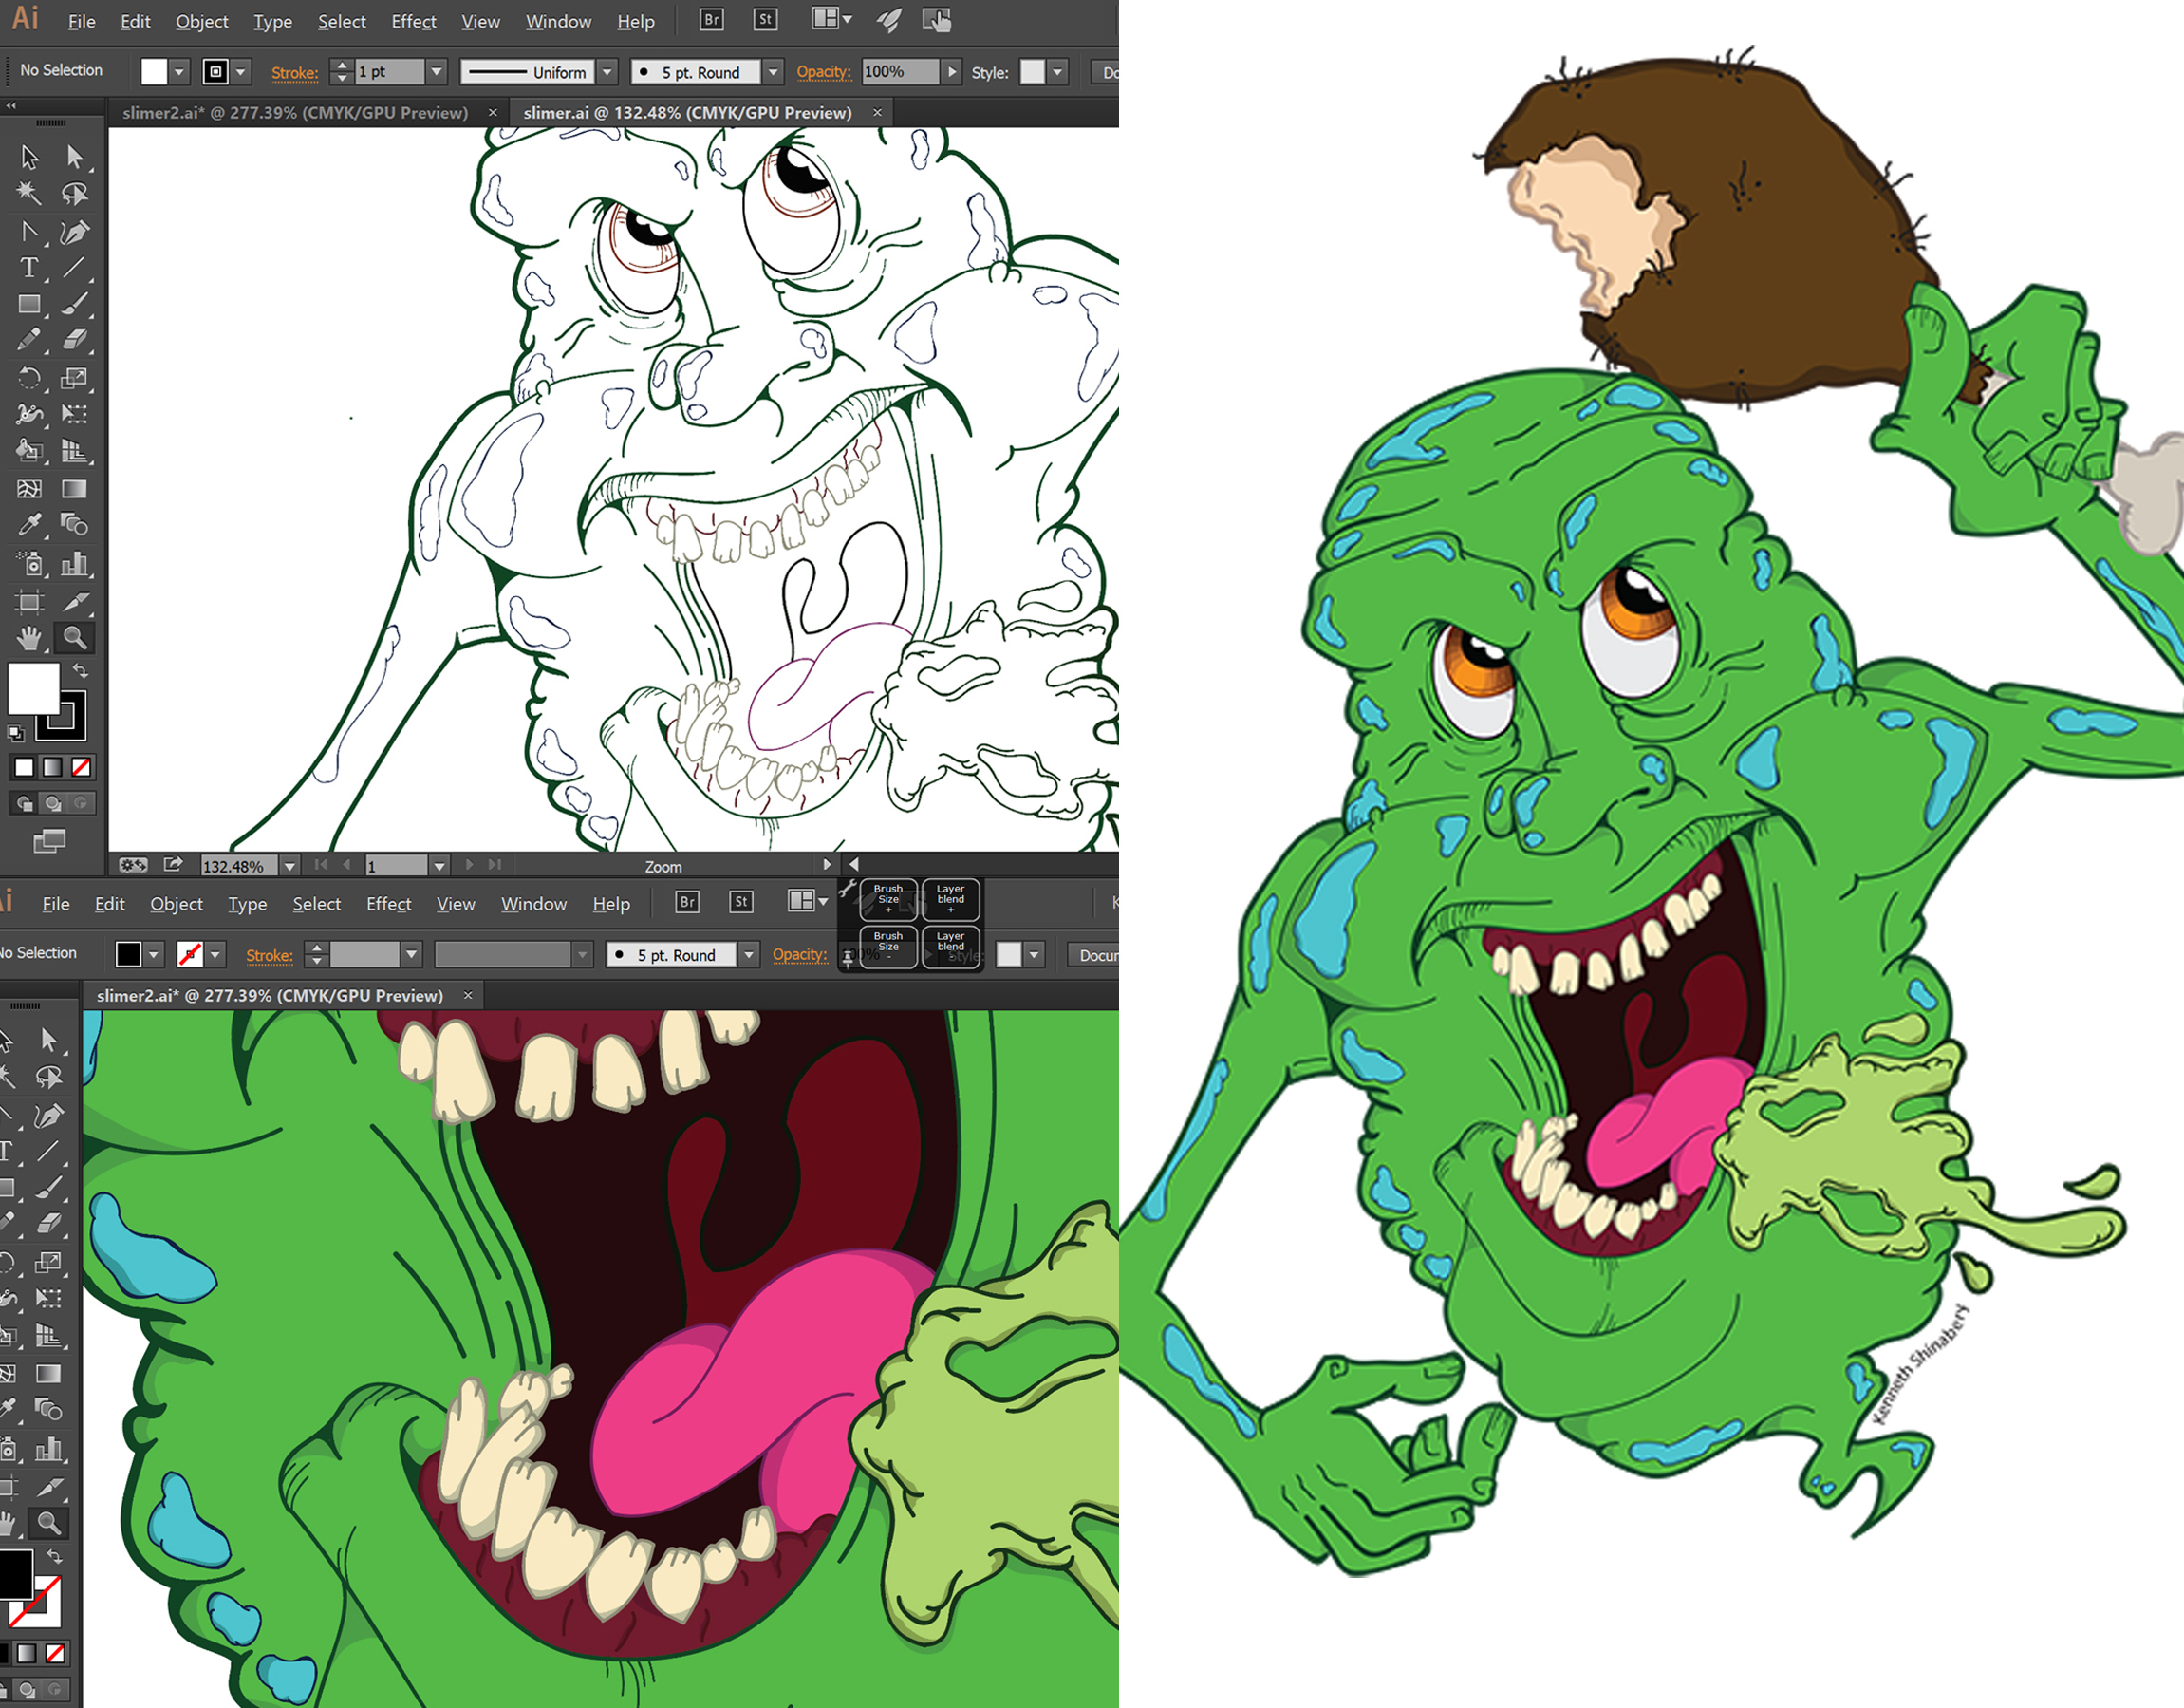Activate the Free Transform tool in top toolbar
Image resolution: width=2184 pixels, height=1708 pixels.
[75, 414]
